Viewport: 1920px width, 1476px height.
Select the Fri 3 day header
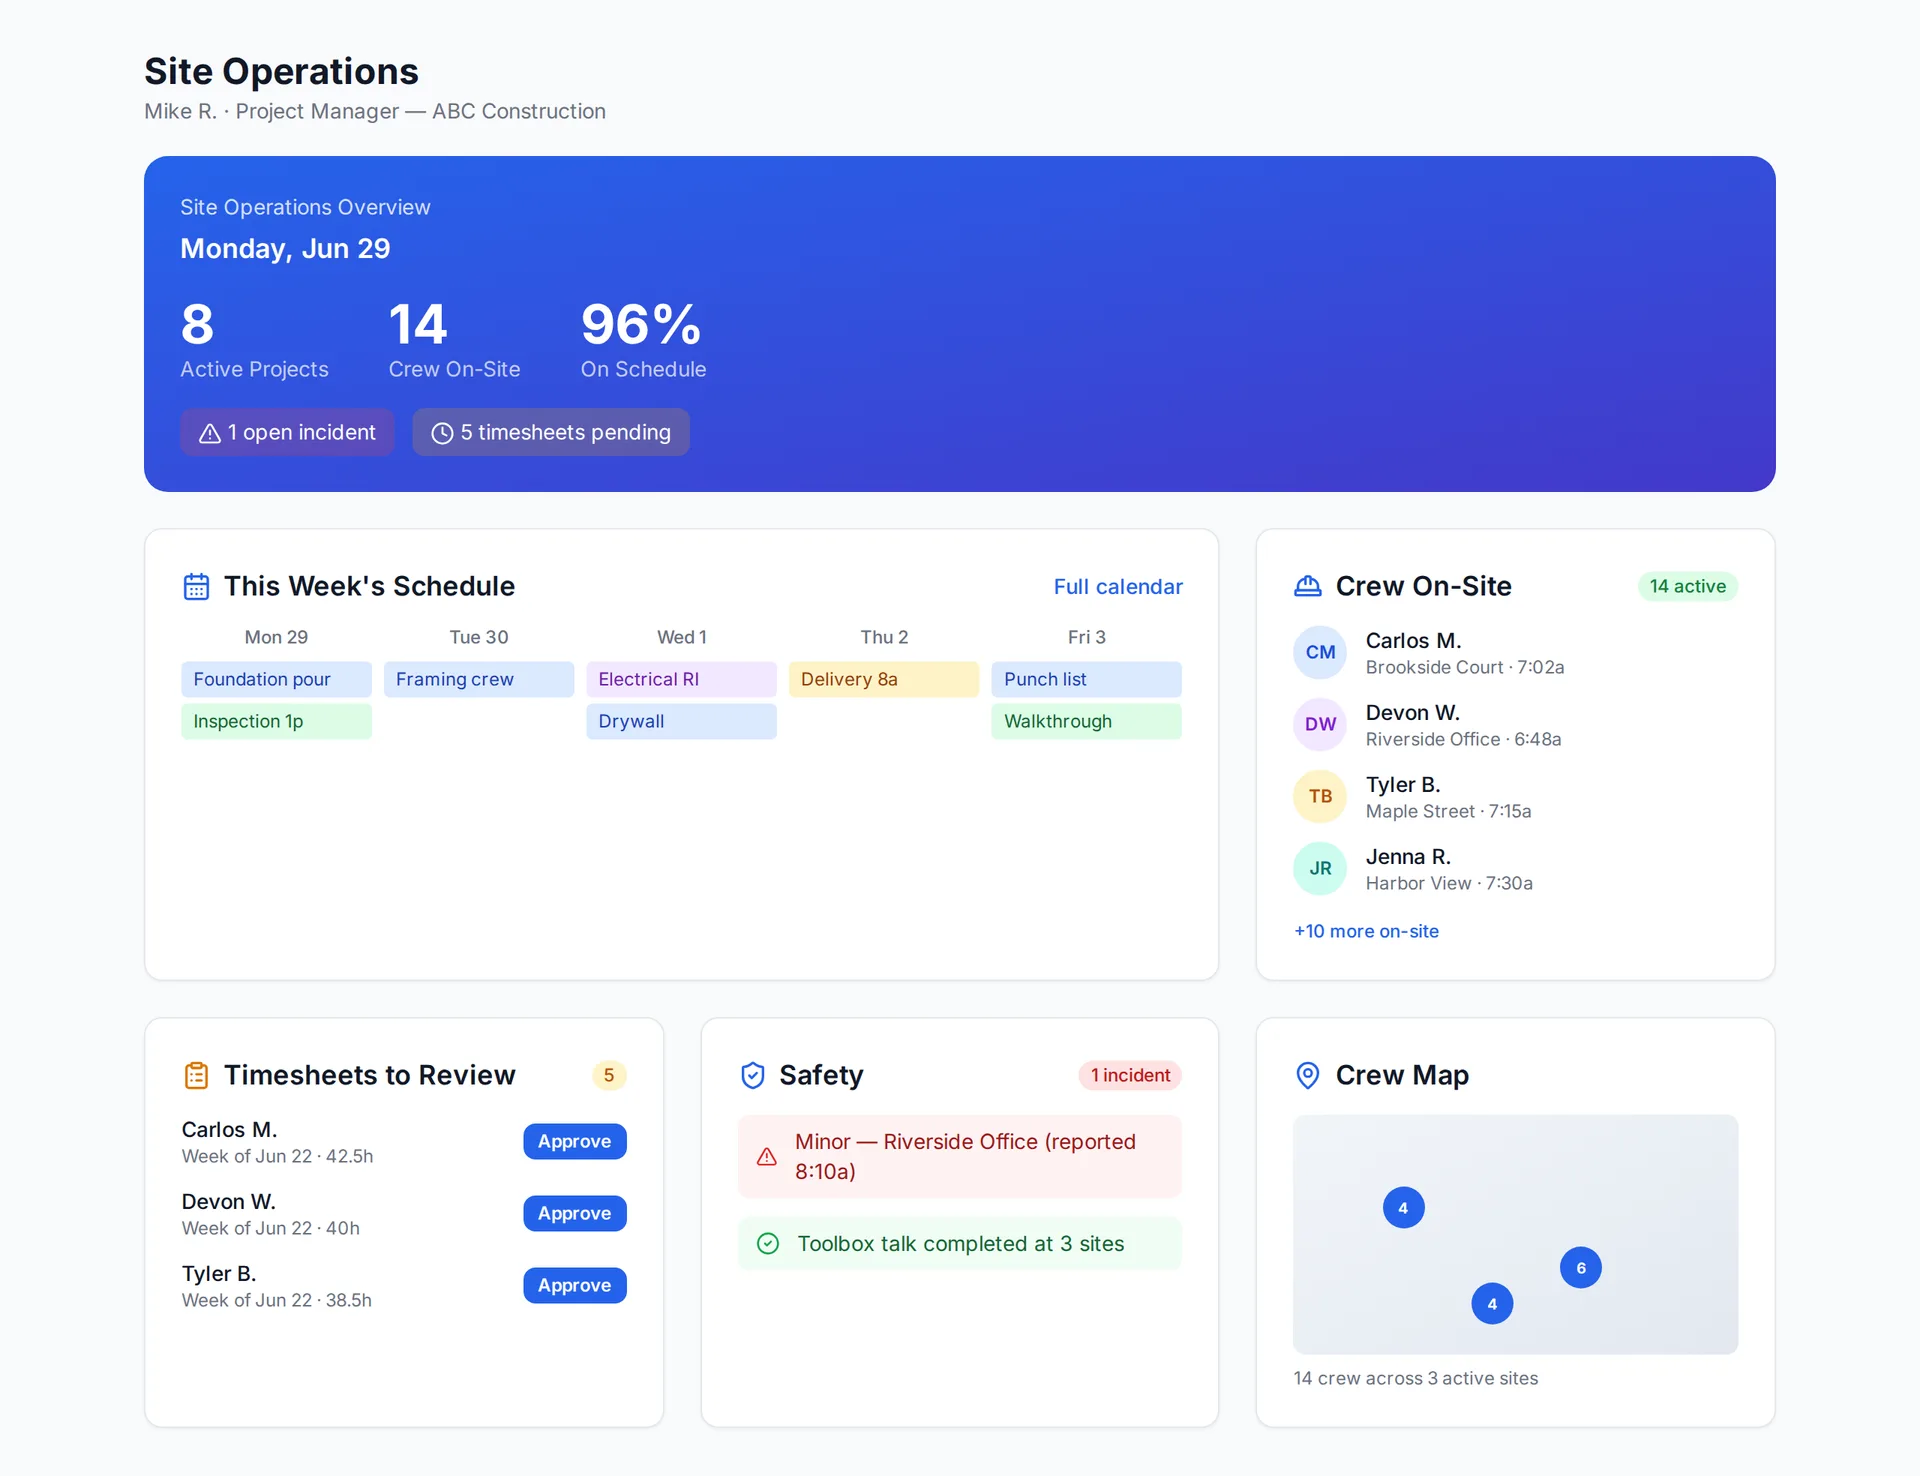coord(1086,637)
